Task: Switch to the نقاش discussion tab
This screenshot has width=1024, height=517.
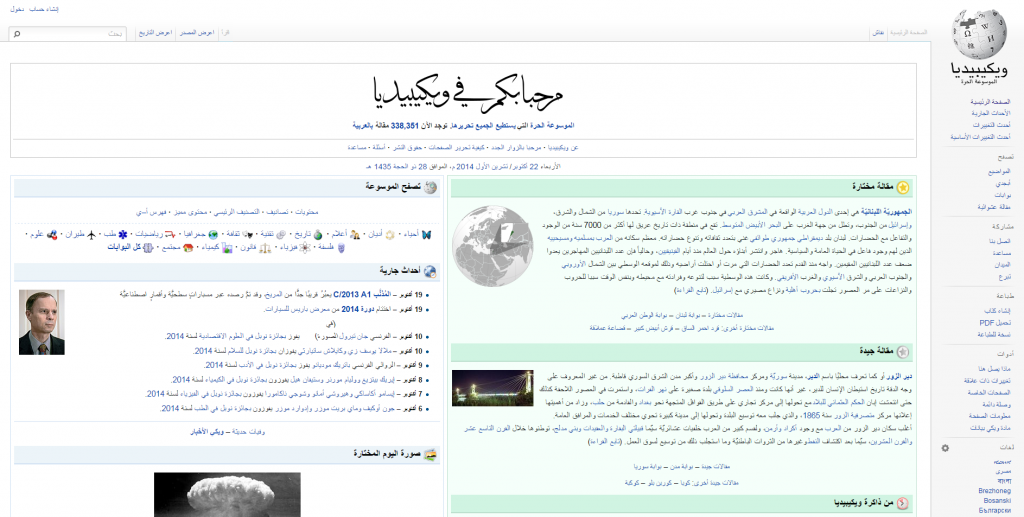Action: click(878, 33)
